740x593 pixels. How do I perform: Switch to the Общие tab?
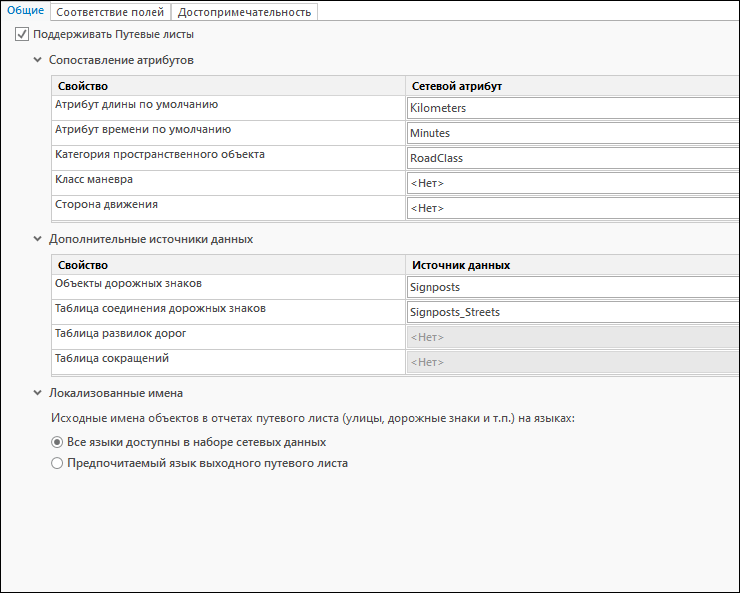coord(25,11)
